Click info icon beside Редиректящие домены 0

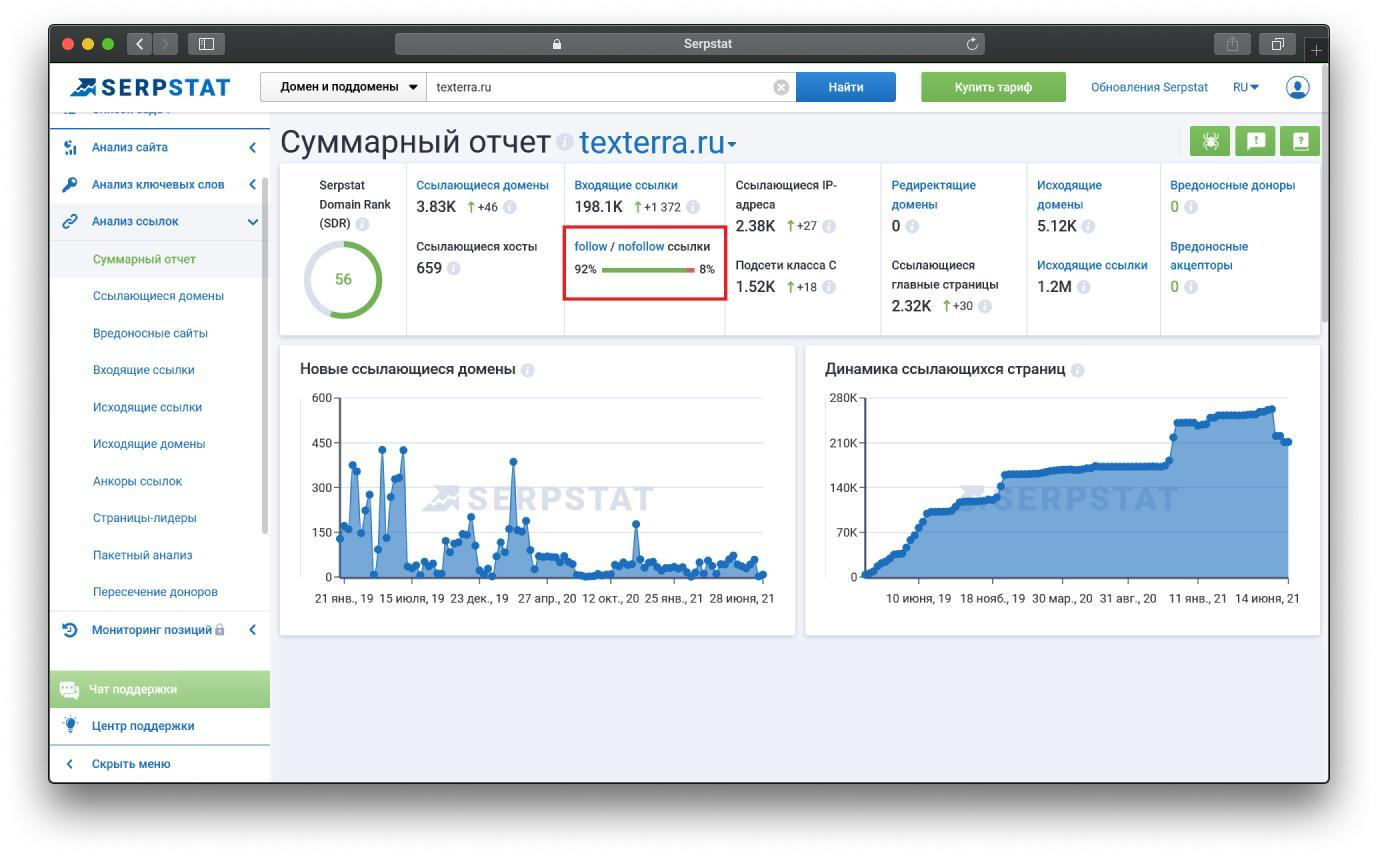912,226
